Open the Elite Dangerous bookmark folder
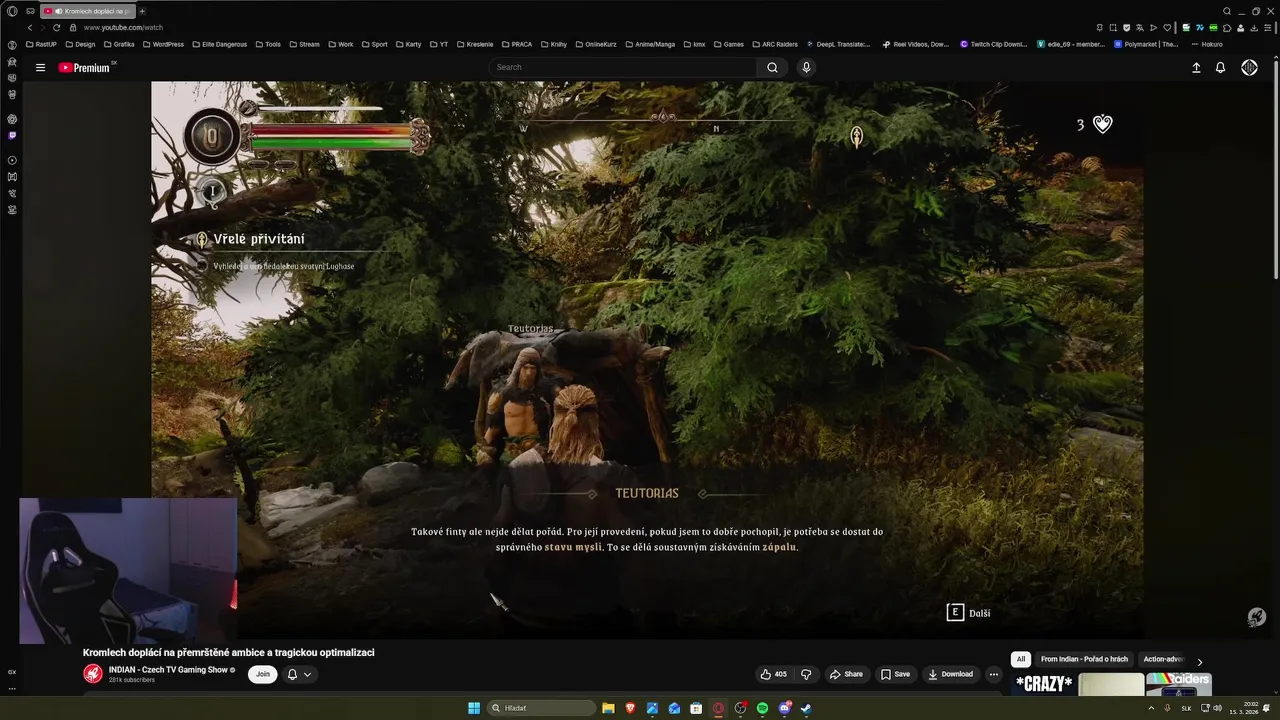Image resolution: width=1280 pixels, height=720 pixels. (219, 44)
